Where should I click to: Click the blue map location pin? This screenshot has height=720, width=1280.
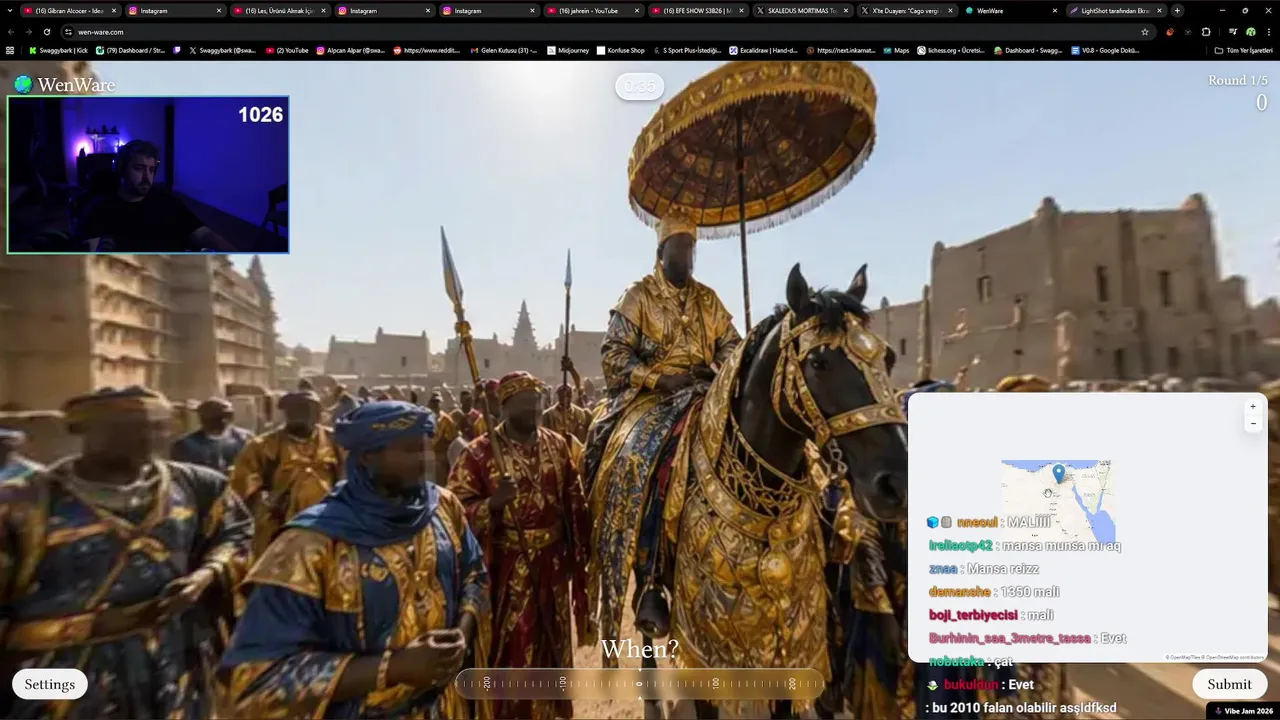click(1059, 474)
